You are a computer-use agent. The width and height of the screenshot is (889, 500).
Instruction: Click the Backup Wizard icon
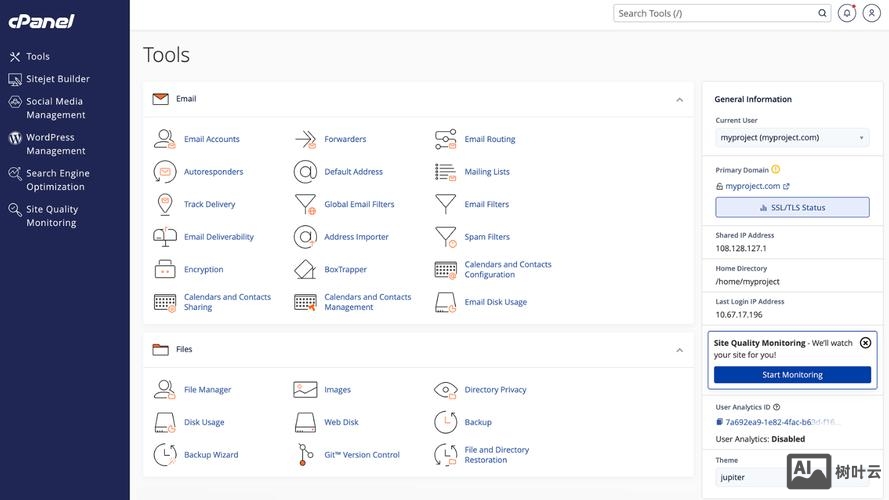point(165,455)
